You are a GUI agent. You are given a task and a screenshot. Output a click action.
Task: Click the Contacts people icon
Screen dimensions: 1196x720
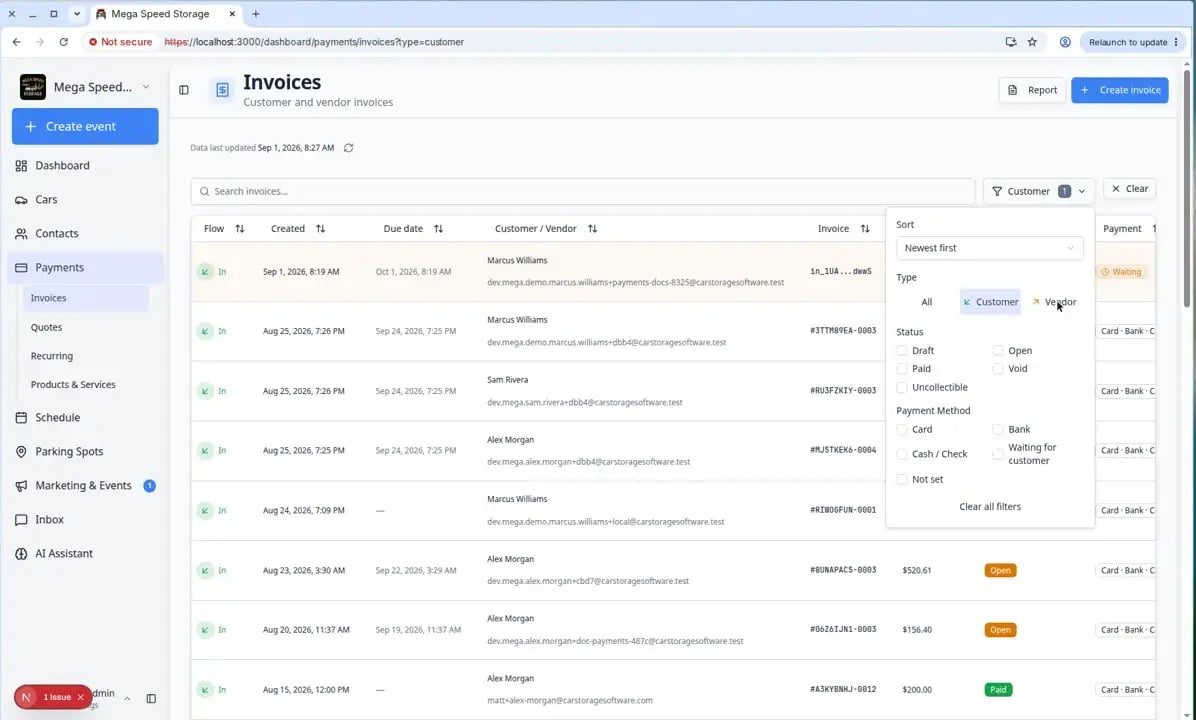click(21, 233)
